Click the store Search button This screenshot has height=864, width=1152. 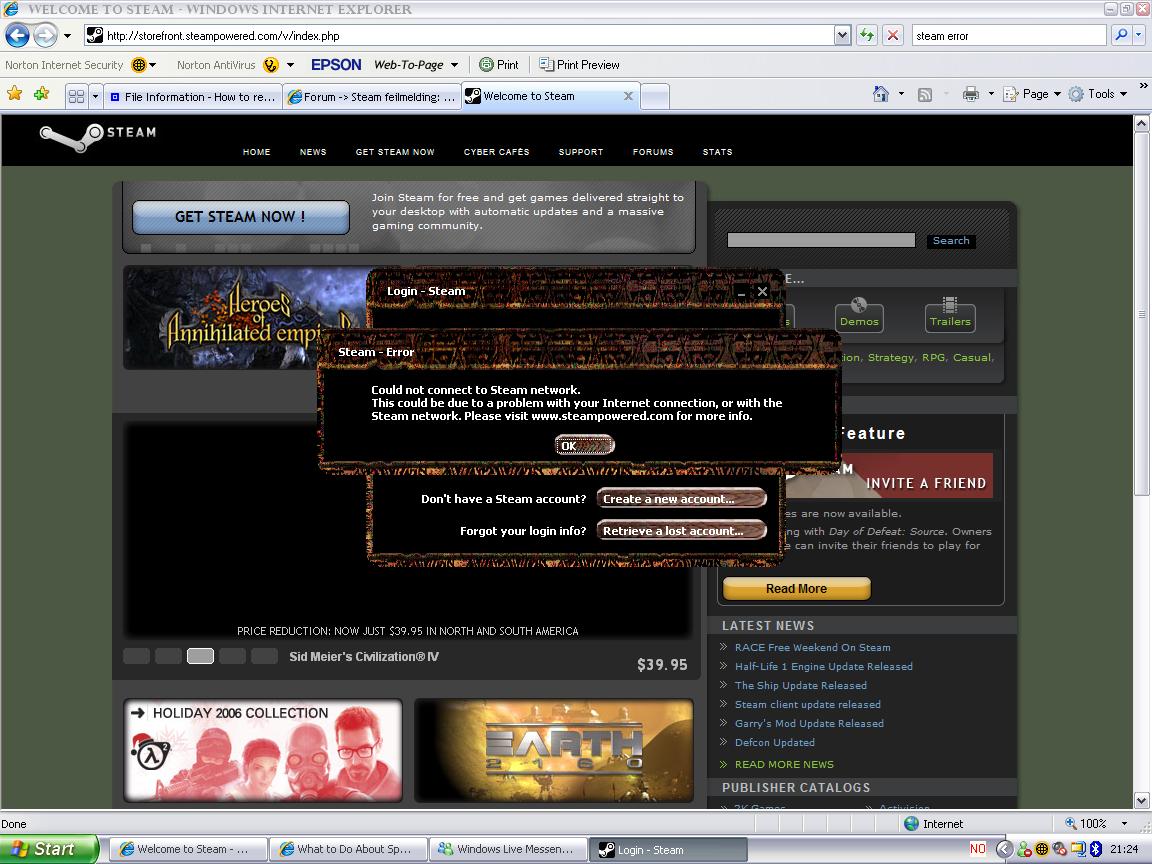951,240
